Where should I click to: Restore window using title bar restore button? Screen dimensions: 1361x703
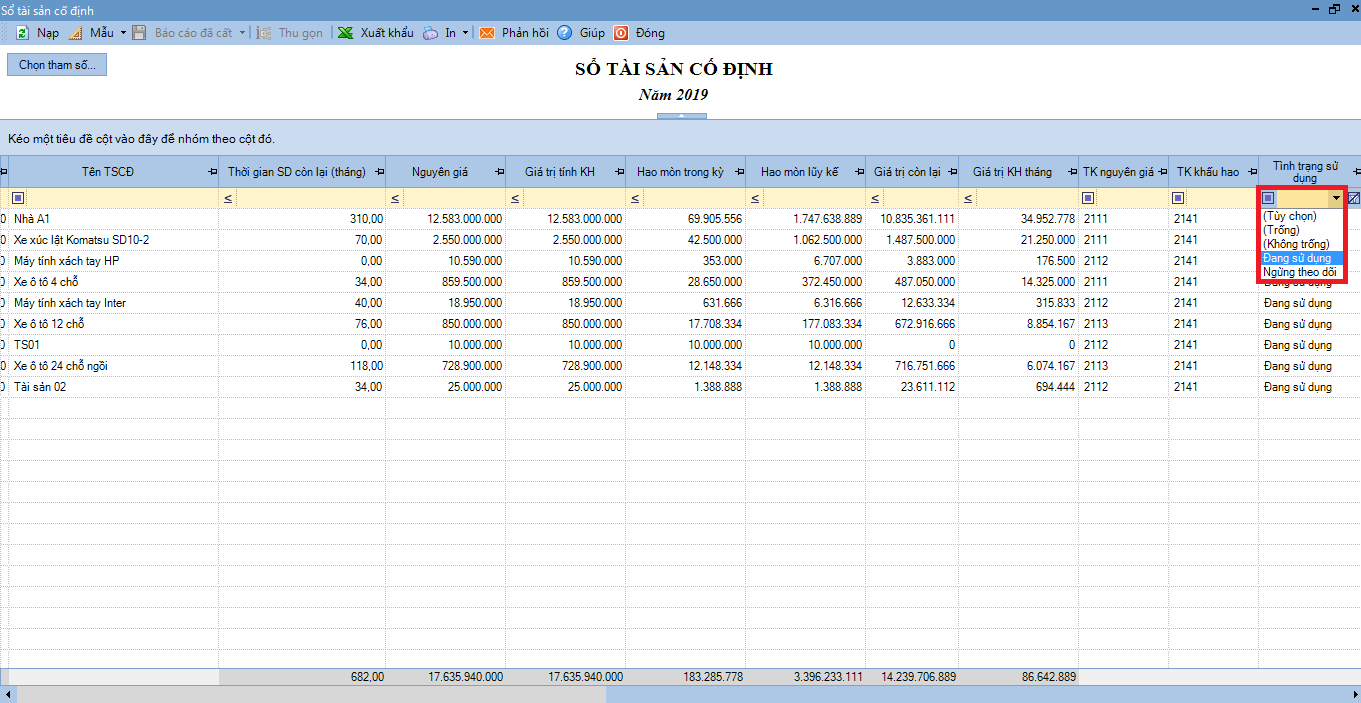point(1334,9)
